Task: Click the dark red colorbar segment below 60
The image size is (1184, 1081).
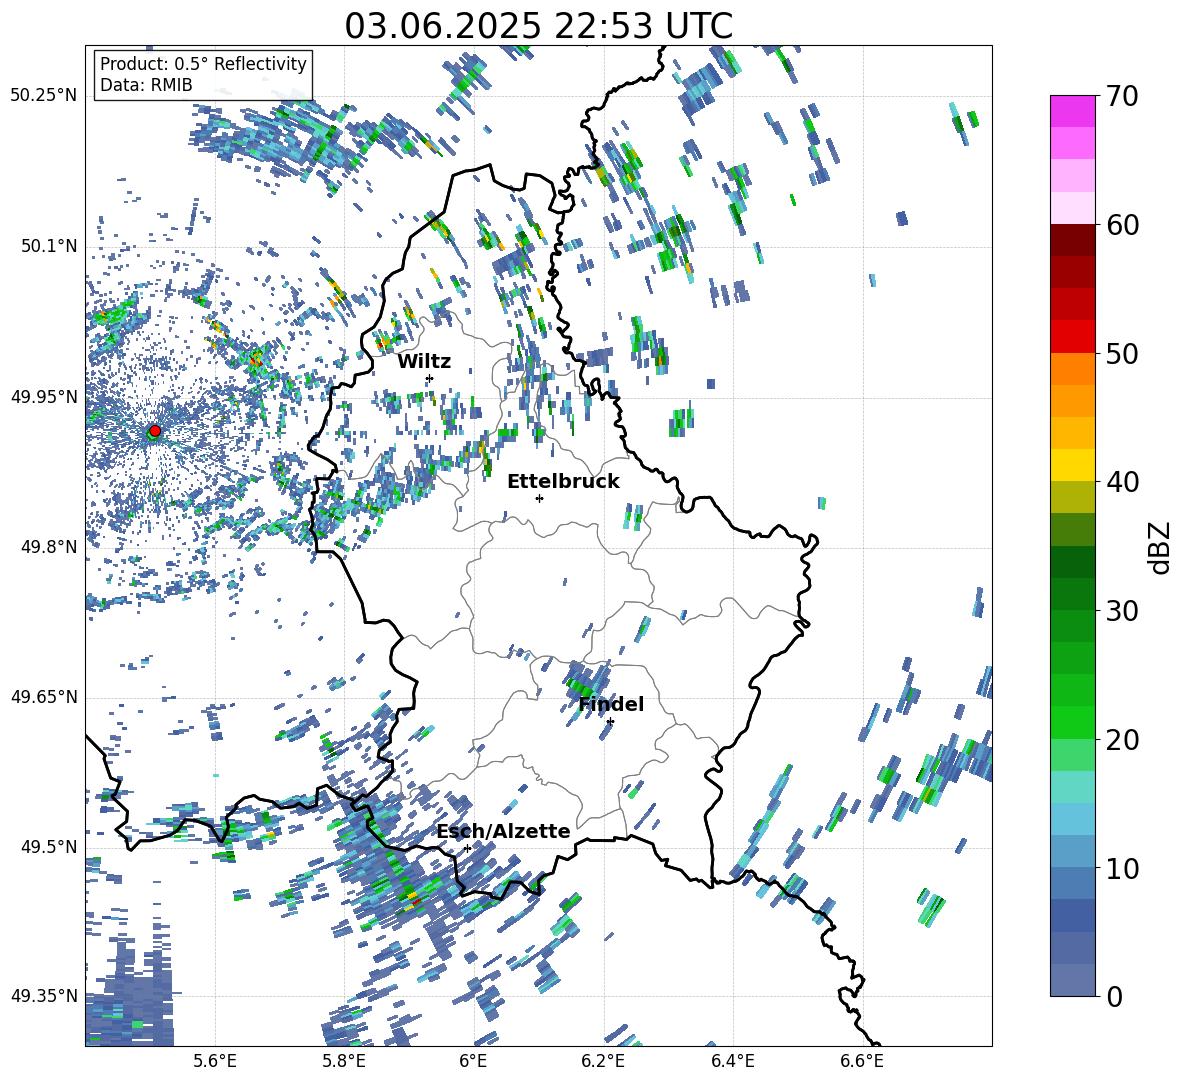Action: [x=1072, y=241]
